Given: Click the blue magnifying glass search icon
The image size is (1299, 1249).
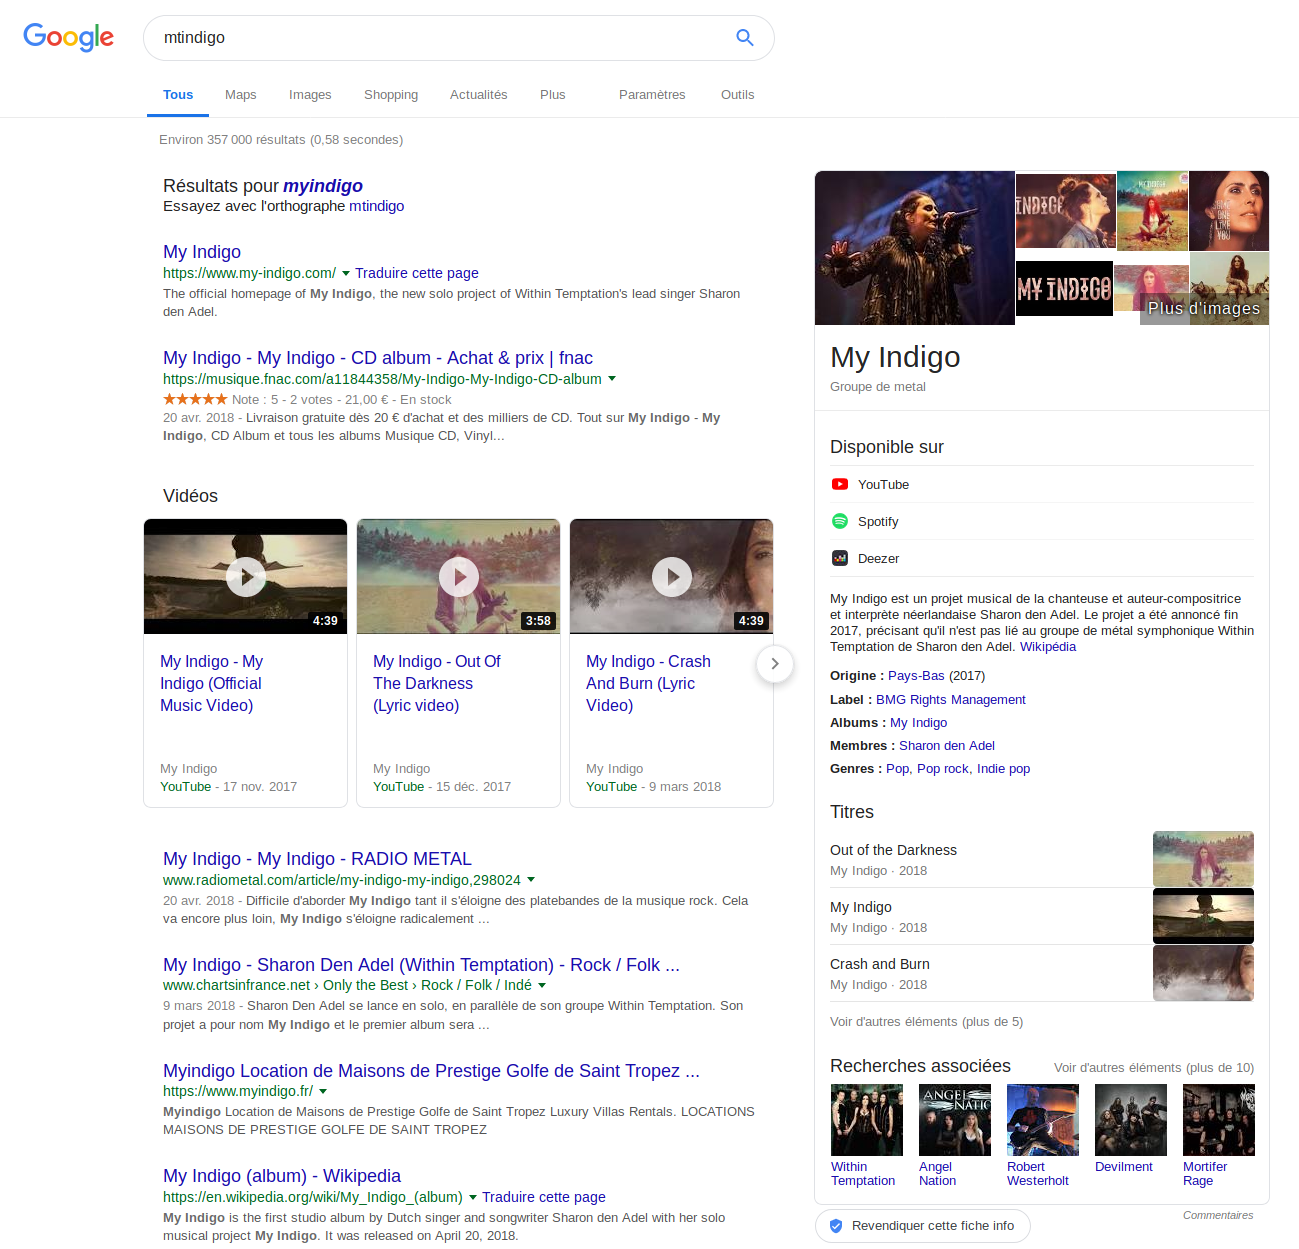Looking at the screenshot, I should point(744,38).
